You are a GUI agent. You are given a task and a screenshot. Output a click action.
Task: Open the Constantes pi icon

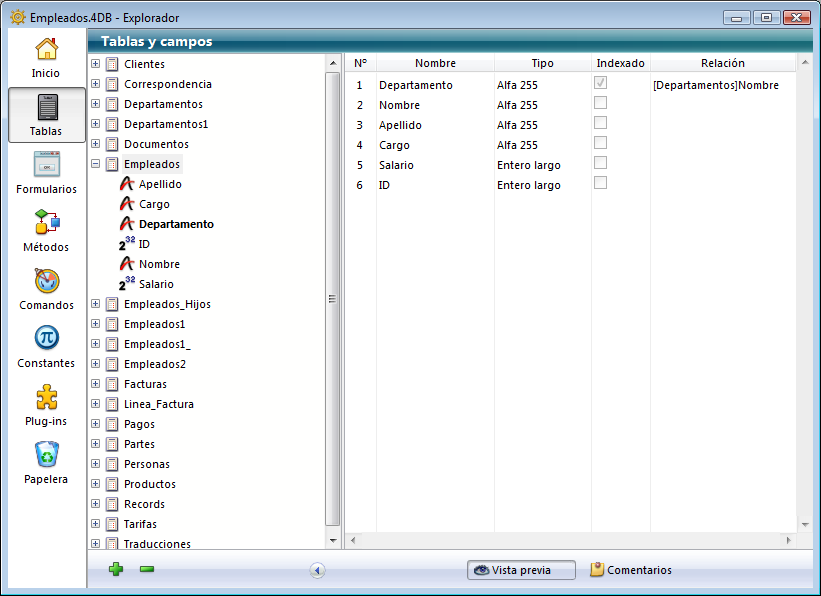click(x=46, y=339)
